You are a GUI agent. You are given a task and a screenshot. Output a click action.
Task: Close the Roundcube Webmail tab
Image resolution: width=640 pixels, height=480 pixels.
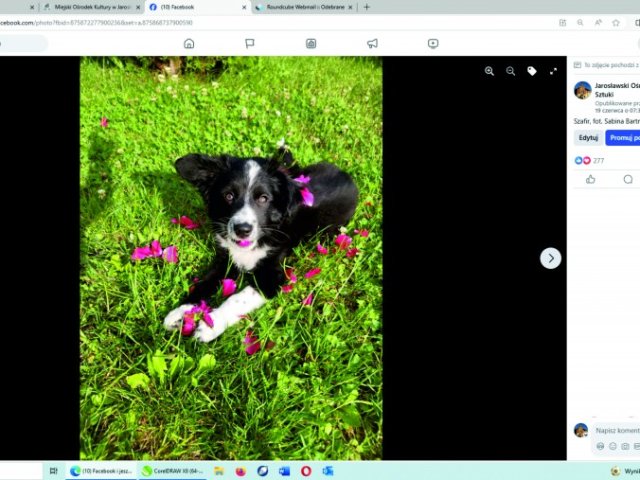(350, 7)
